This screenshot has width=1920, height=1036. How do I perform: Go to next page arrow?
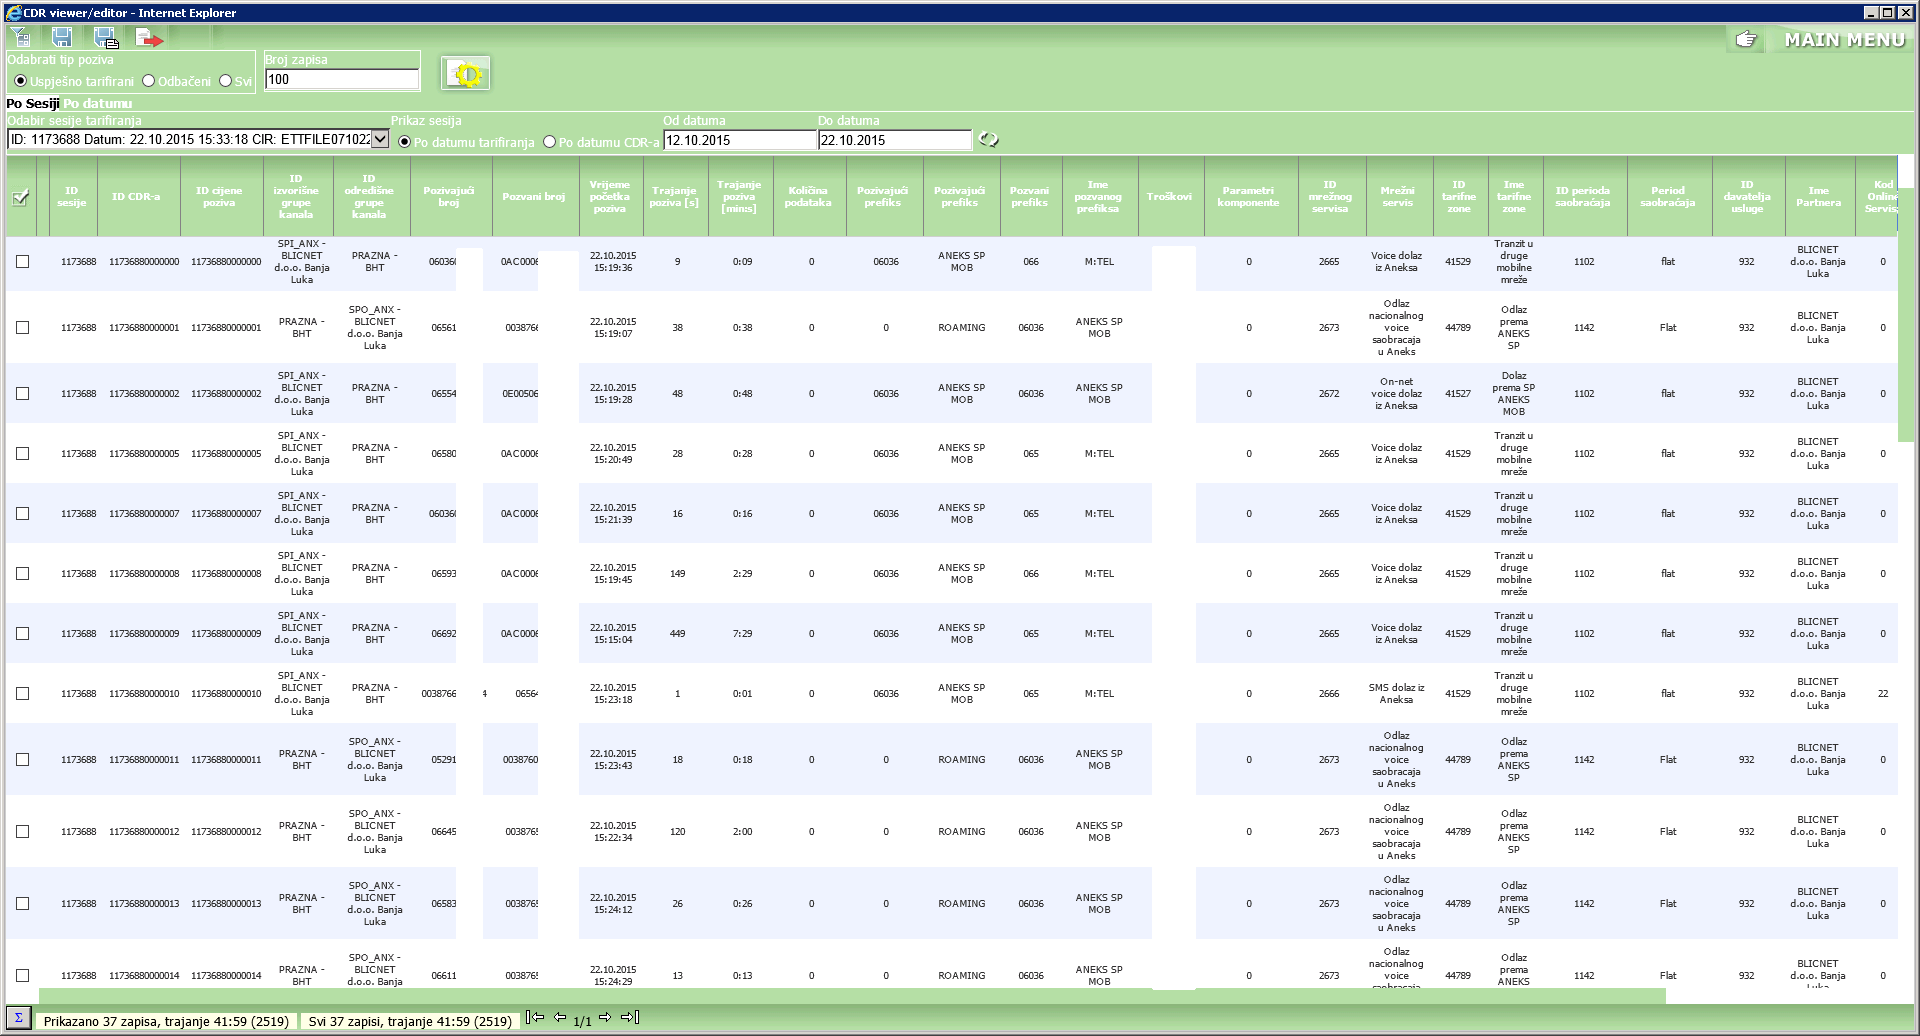click(x=605, y=1018)
